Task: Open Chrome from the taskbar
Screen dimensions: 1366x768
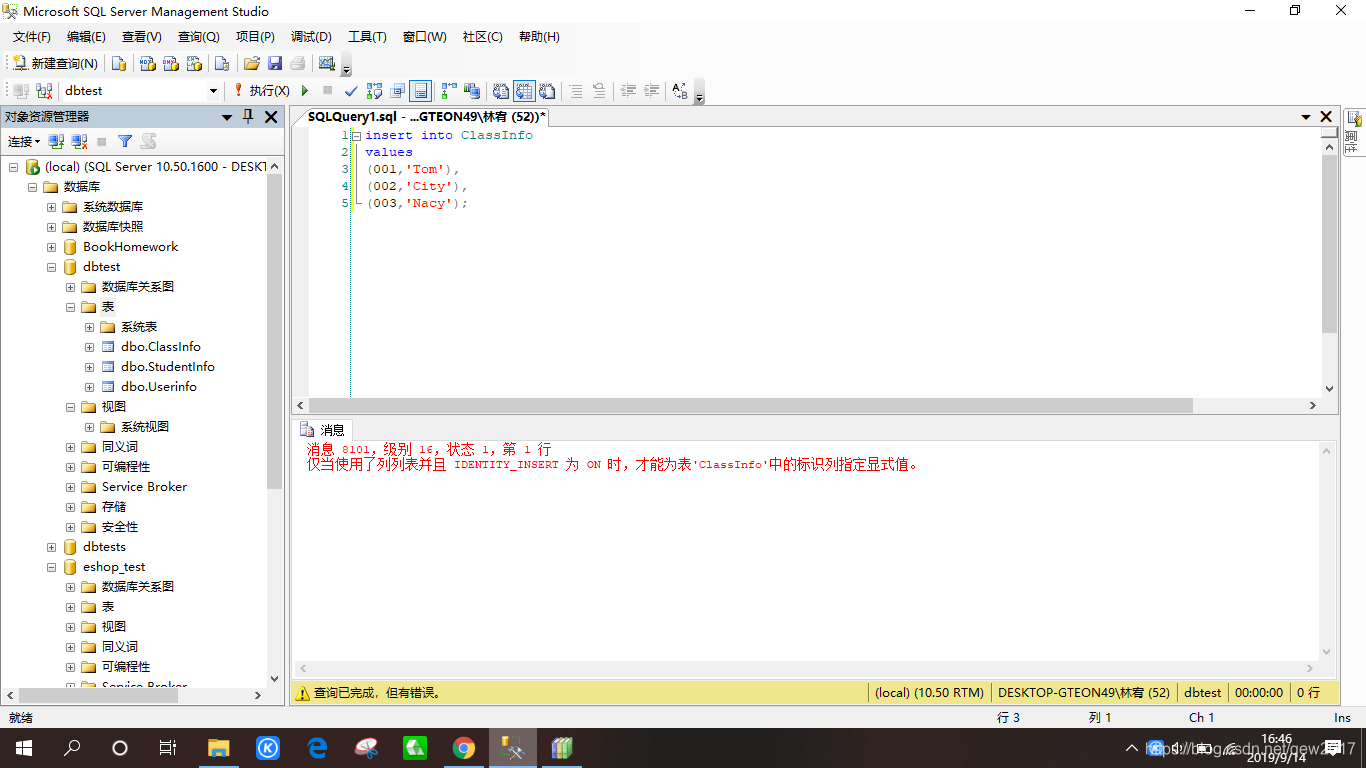Action: tap(463, 748)
